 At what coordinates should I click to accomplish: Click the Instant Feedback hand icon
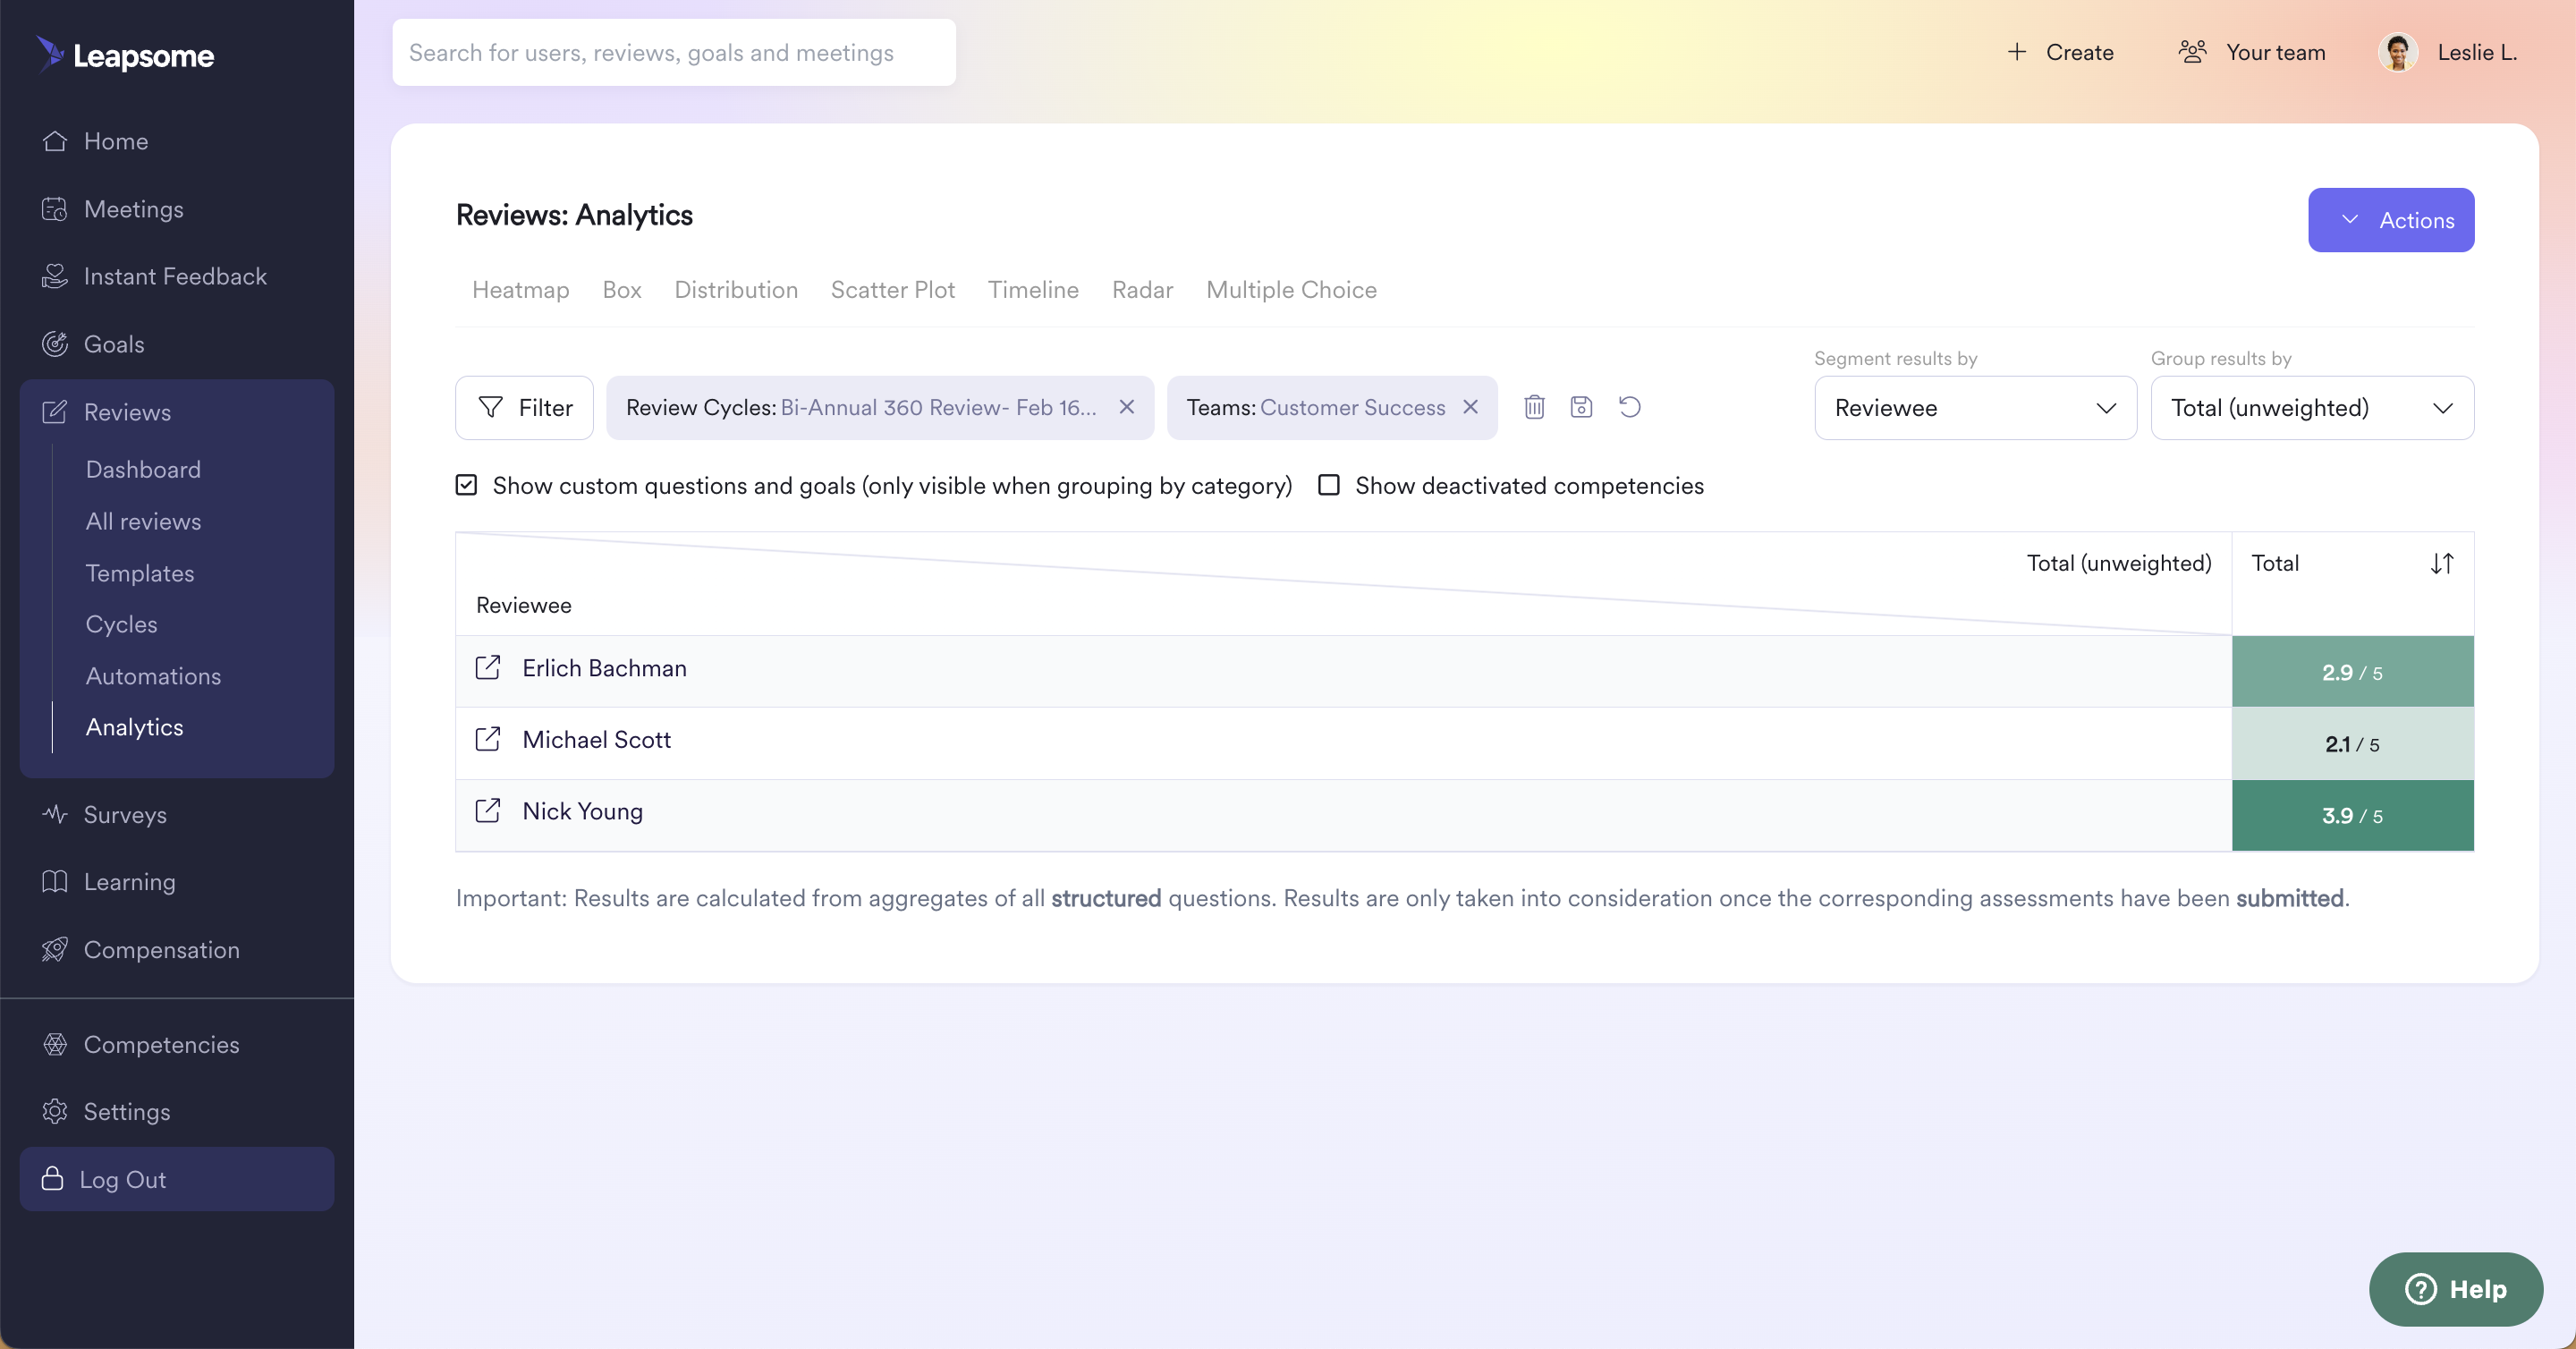(x=55, y=276)
